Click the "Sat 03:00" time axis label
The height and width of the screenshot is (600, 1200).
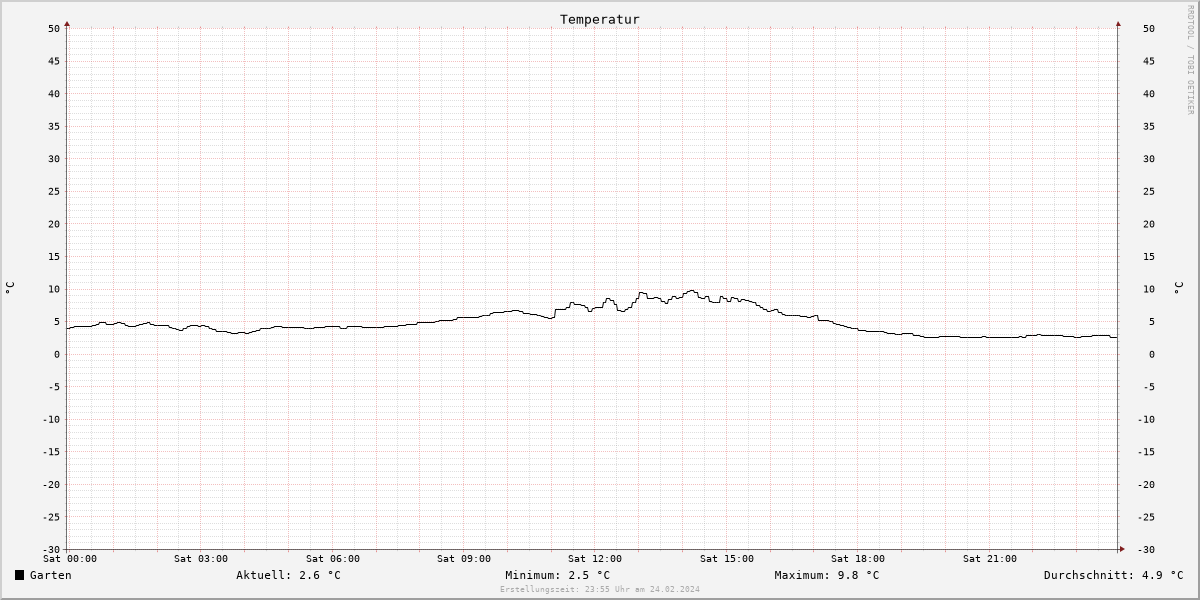click(201, 559)
